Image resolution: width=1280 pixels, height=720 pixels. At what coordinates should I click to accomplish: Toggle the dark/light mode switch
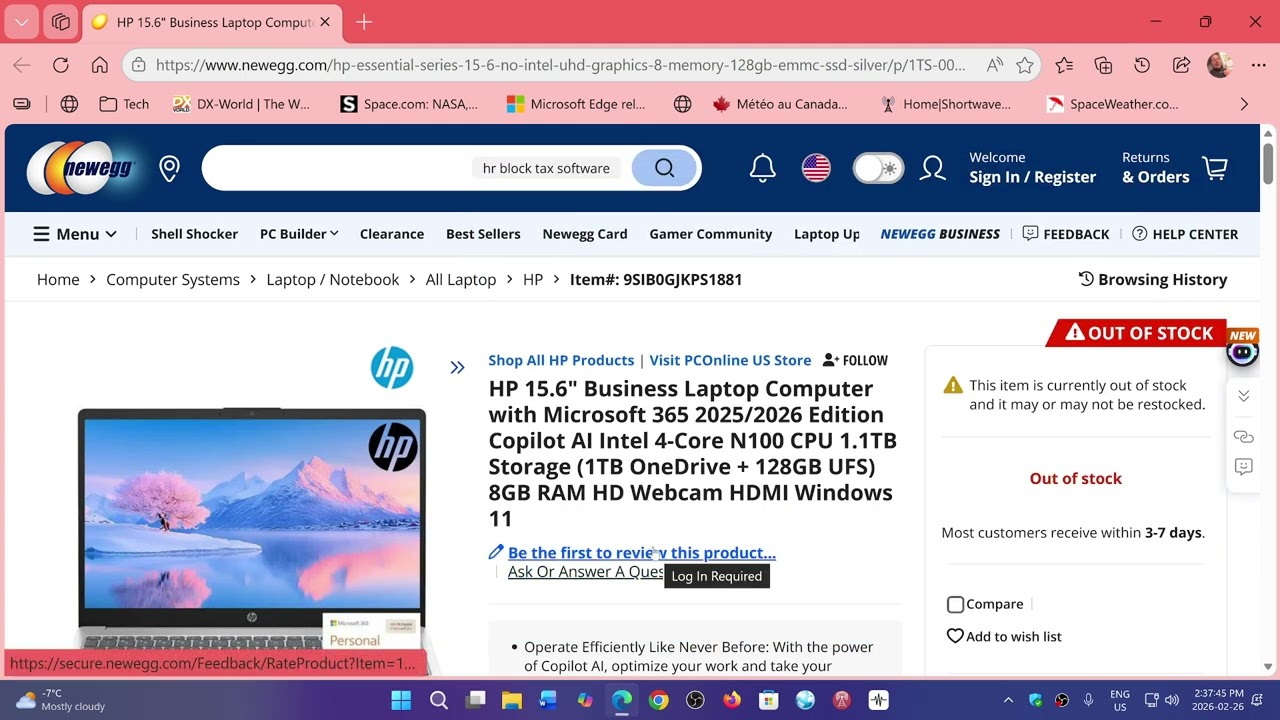click(x=878, y=168)
